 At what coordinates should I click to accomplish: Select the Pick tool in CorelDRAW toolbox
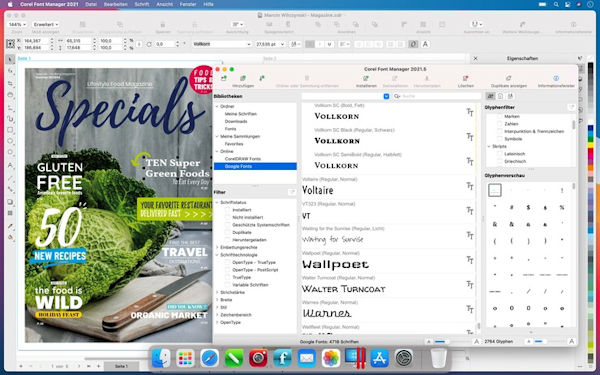tap(10, 59)
